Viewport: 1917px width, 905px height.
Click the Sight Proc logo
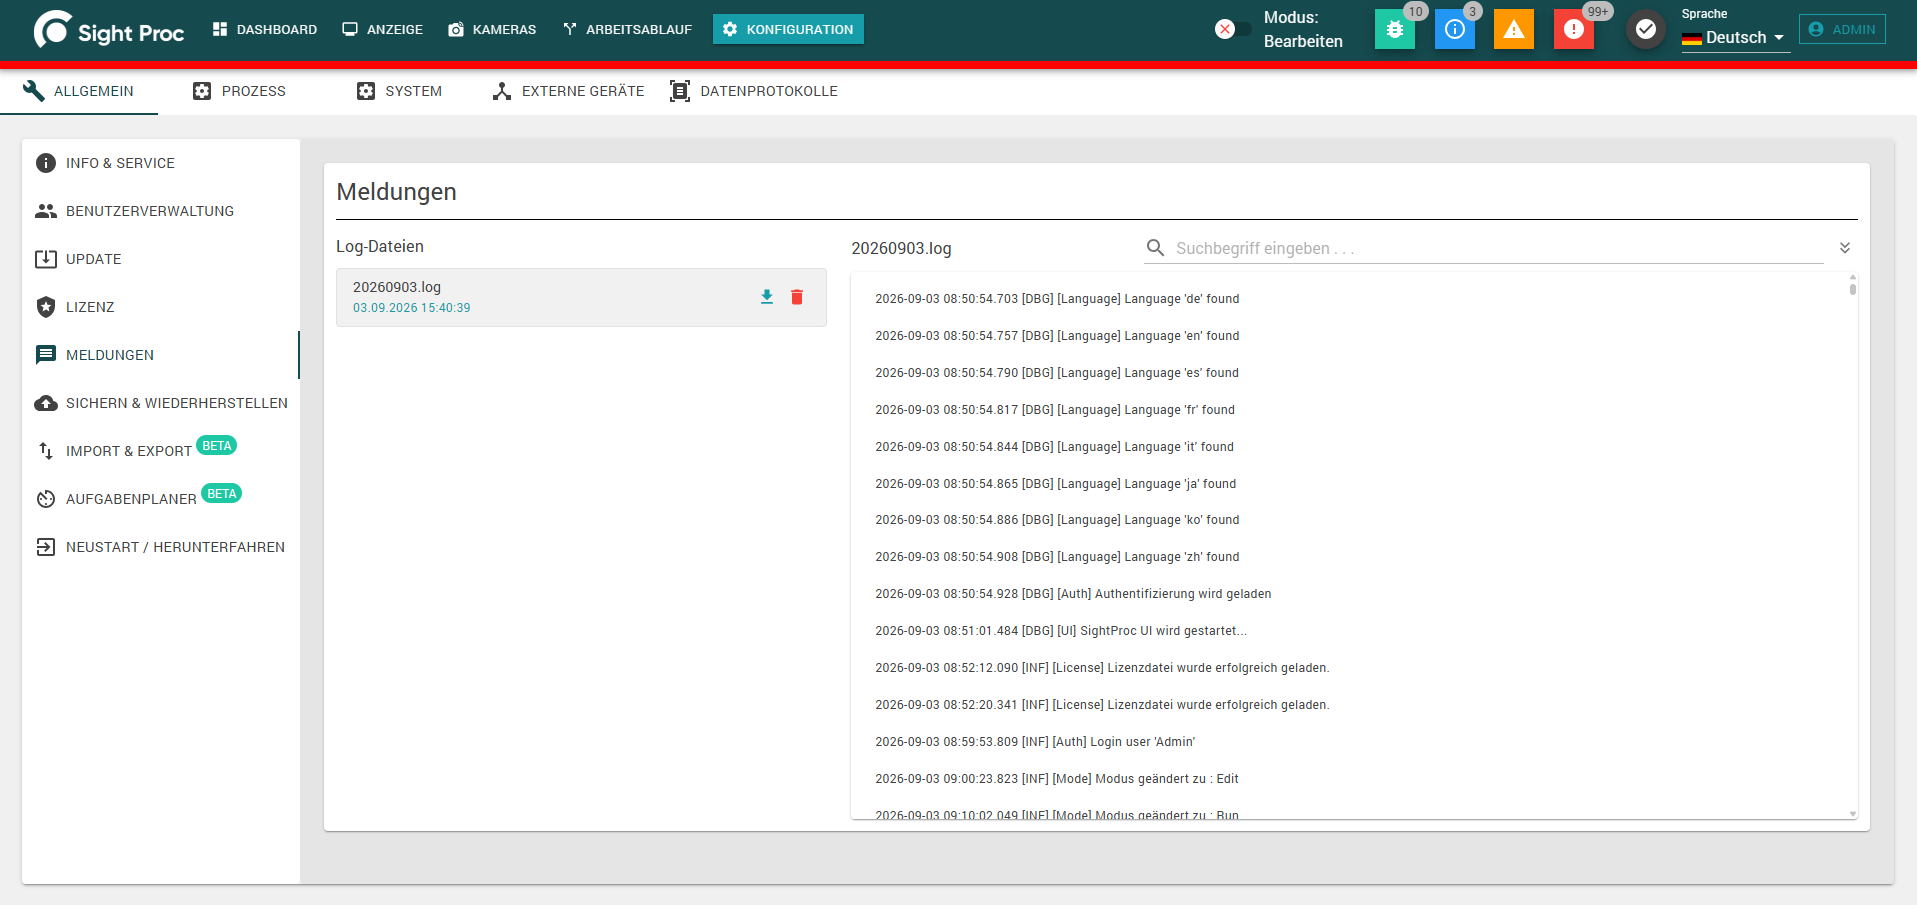click(x=108, y=30)
